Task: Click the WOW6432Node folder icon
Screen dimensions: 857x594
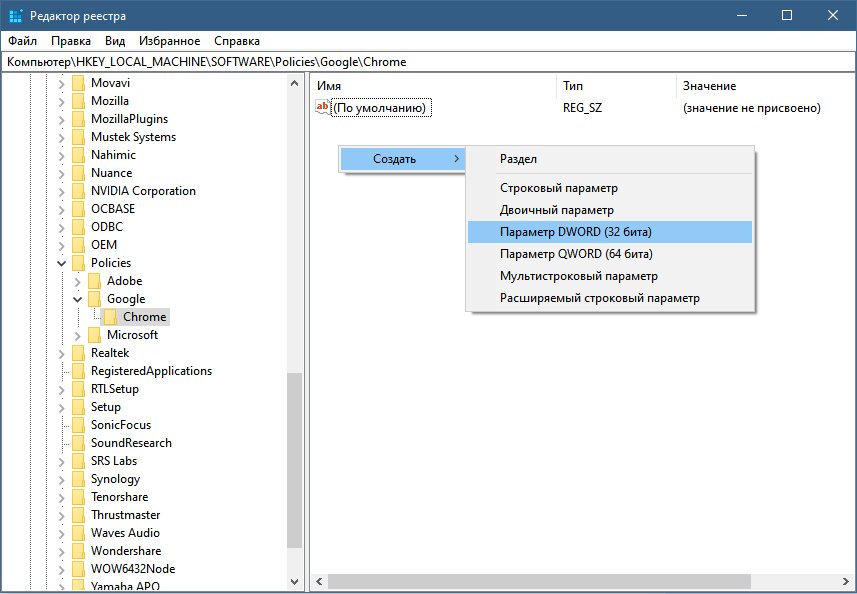Action: (79, 570)
